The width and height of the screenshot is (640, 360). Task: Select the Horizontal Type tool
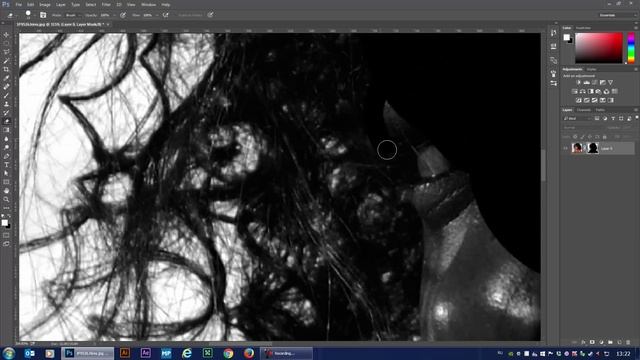tap(6, 164)
